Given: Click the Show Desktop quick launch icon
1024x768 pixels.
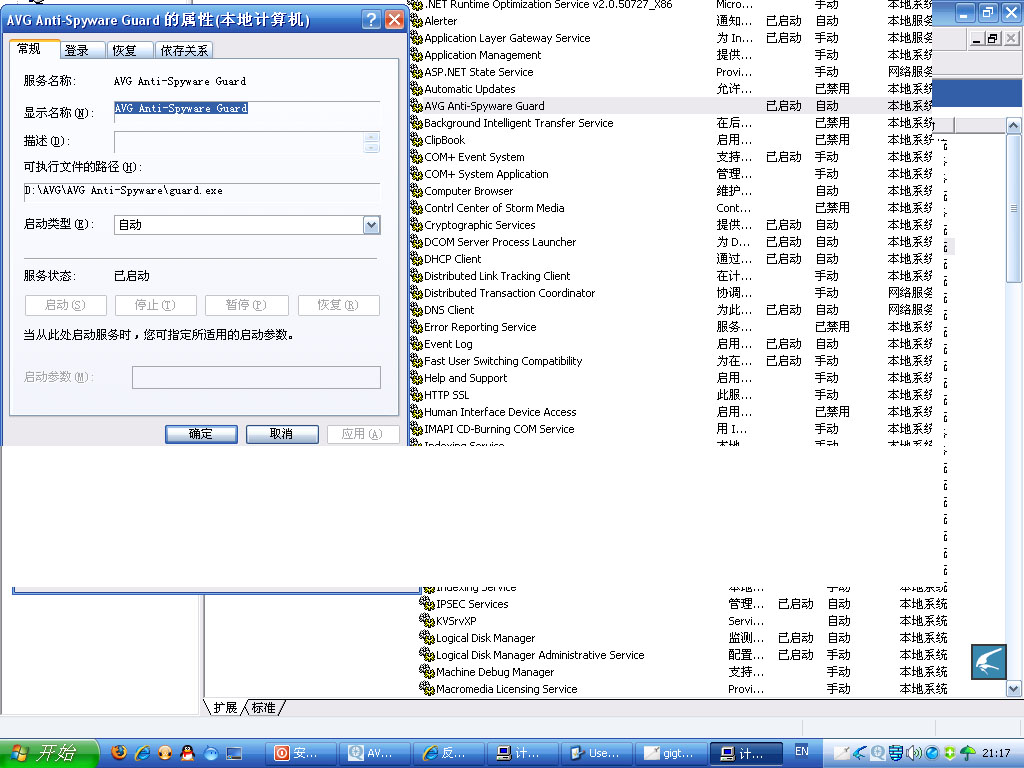Looking at the screenshot, I should (234, 754).
